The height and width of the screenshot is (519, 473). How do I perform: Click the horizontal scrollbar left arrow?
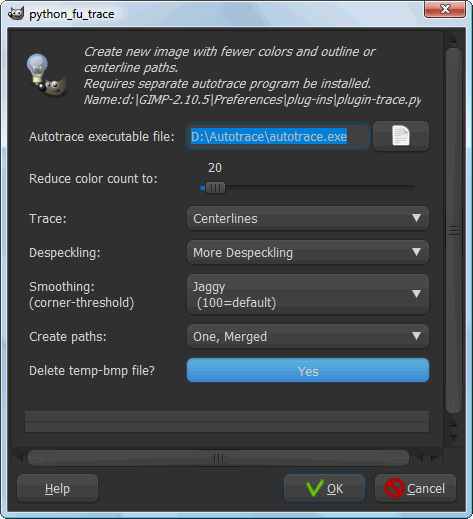tap(19, 458)
